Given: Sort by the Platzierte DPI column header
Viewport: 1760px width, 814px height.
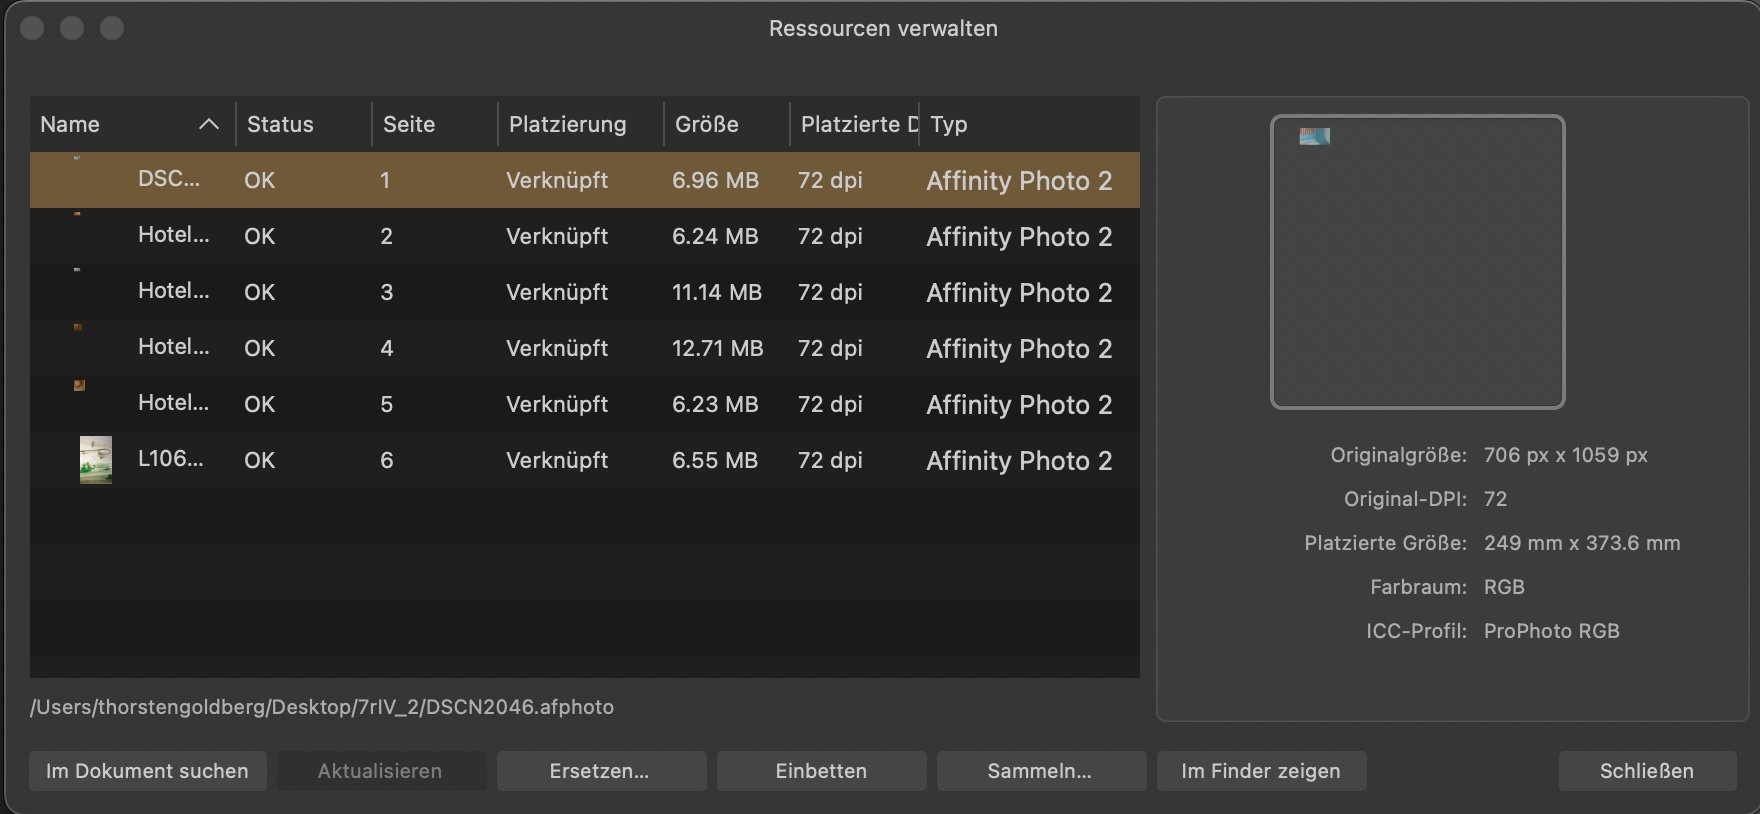Looking at the screenshot, I should (x=855, y=124).
